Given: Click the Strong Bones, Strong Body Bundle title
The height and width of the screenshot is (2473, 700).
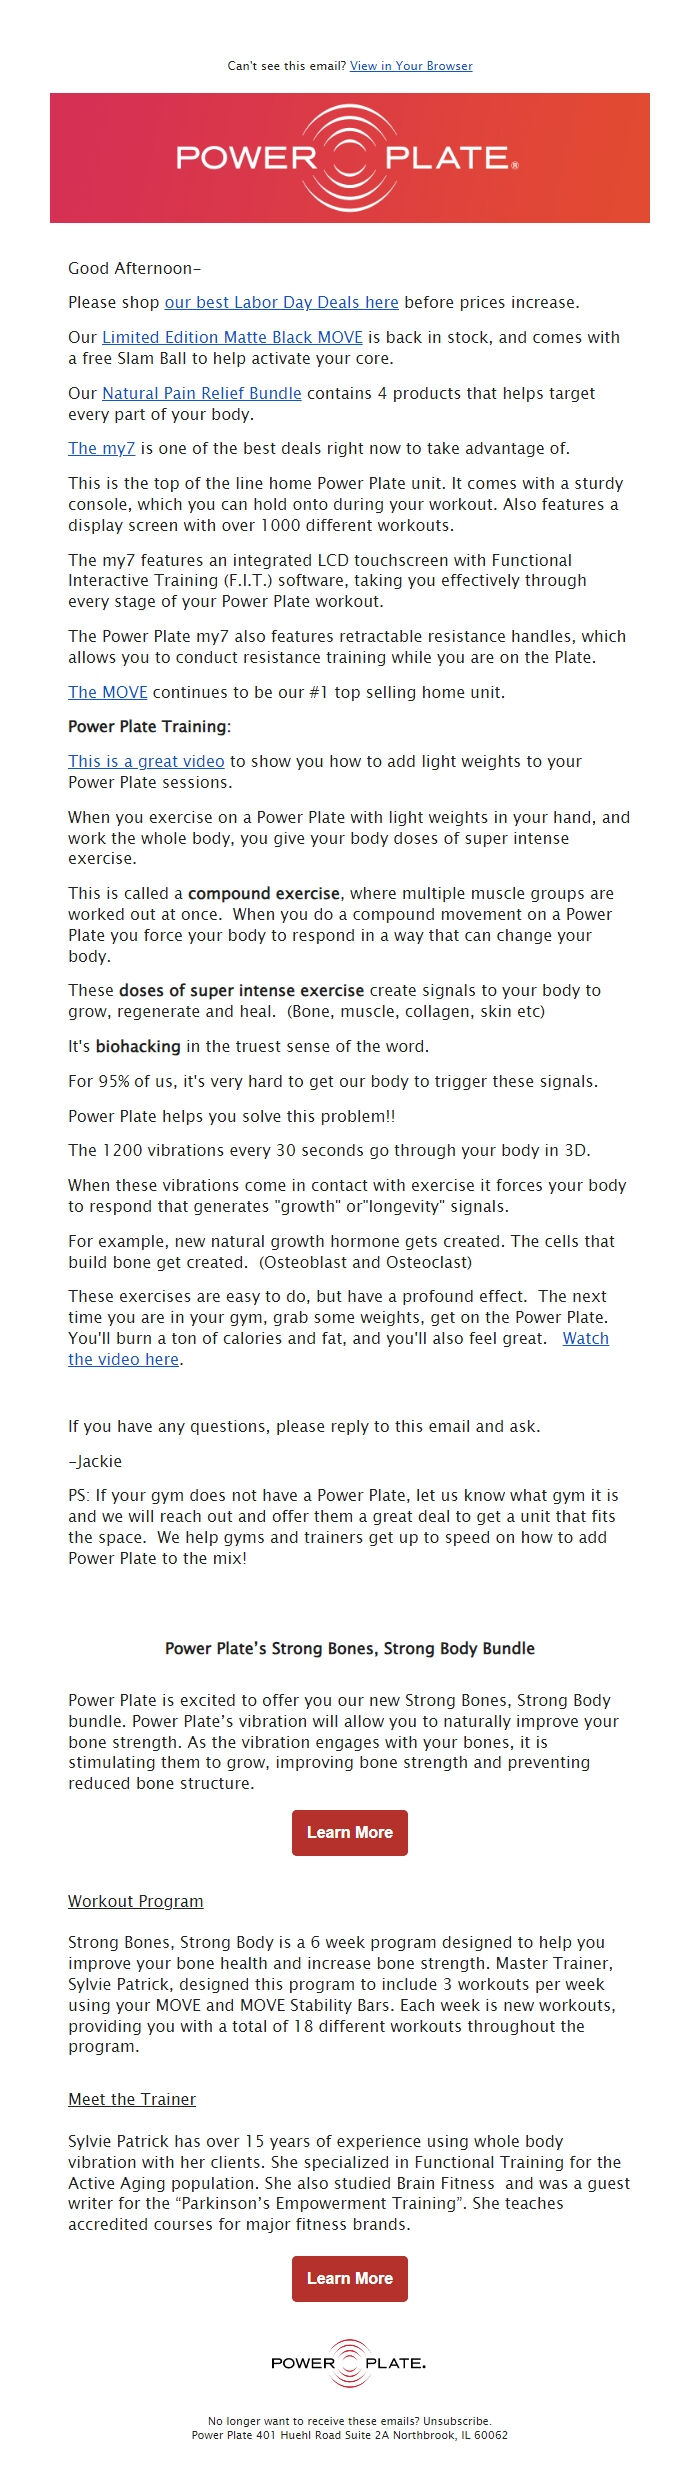Looking at the screenshot, I should [x=351, y=1648].
